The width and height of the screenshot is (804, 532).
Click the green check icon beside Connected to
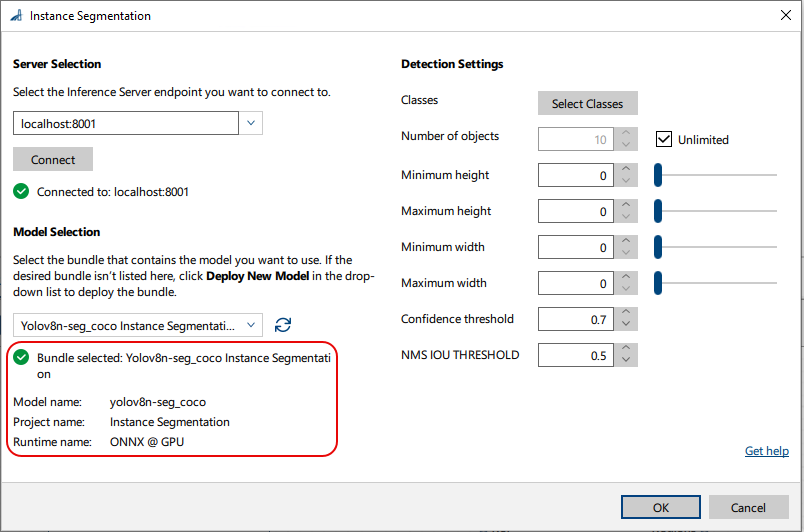[x=21, y=192]
